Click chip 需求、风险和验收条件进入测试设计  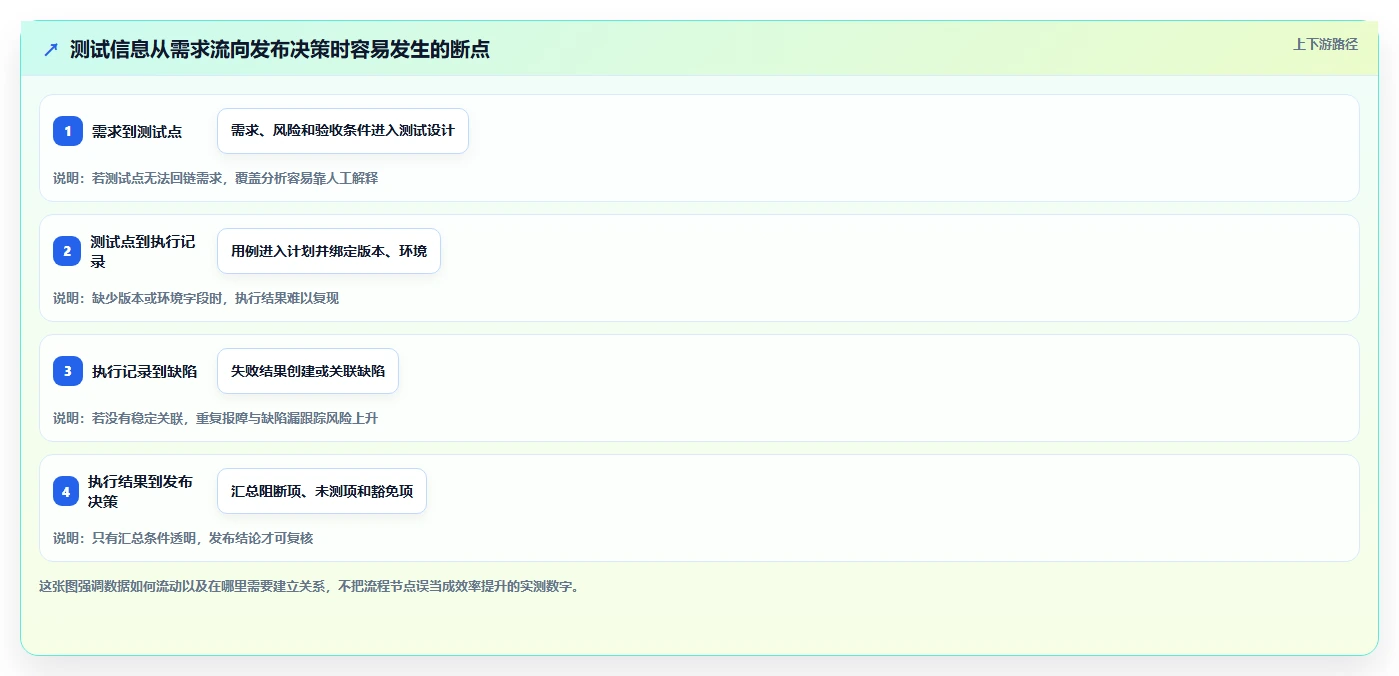(x=343, y=131)
